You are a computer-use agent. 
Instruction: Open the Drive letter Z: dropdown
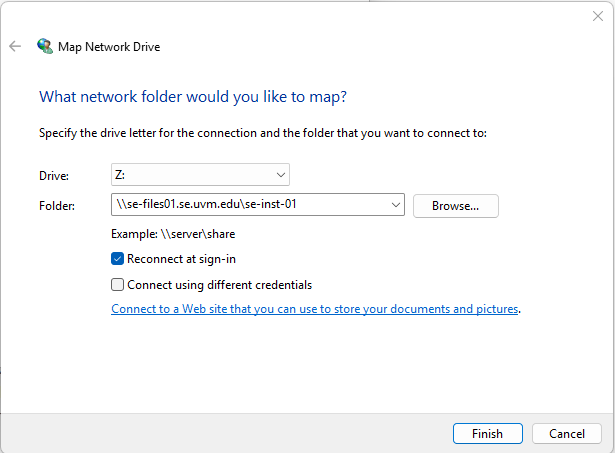[x=199, y=175]
